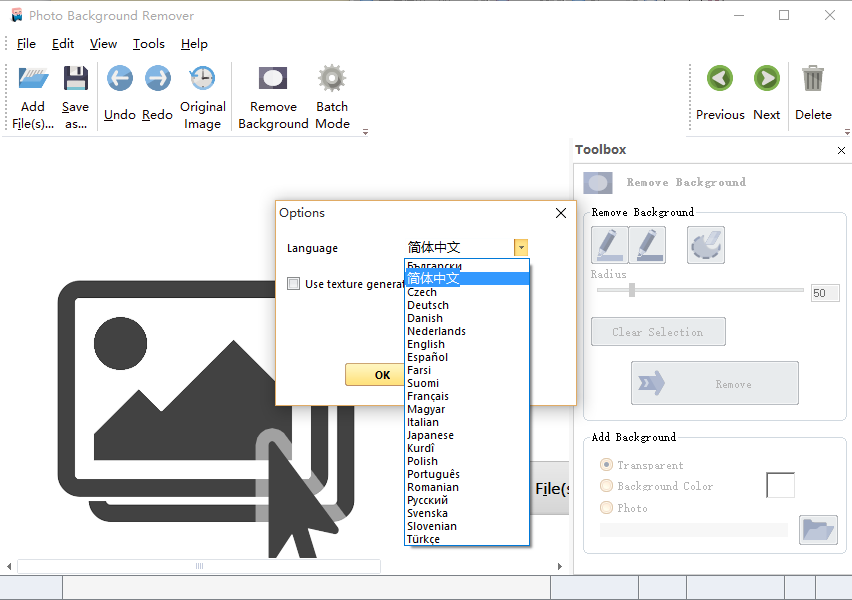The image size is (852, 600).
Task: Collapse the Language dropdown arrow
Action: point(521,248)
